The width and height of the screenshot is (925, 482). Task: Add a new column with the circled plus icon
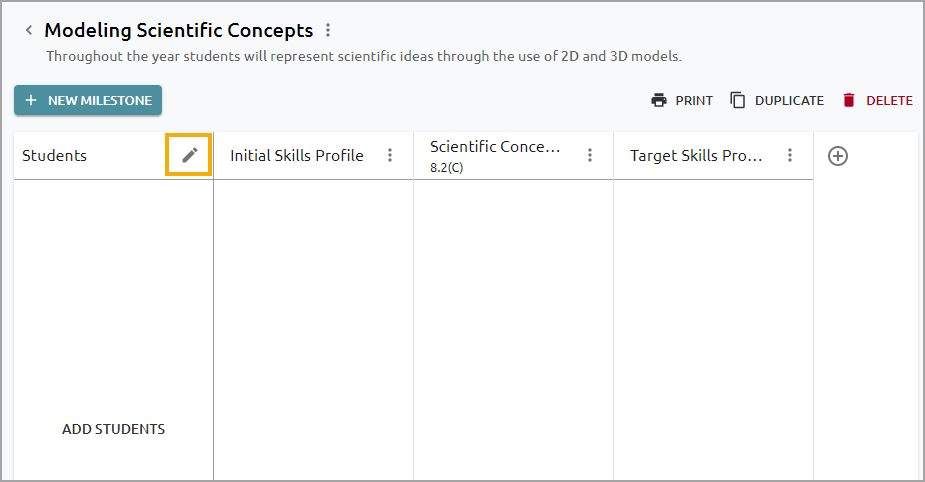pos(838,156)
